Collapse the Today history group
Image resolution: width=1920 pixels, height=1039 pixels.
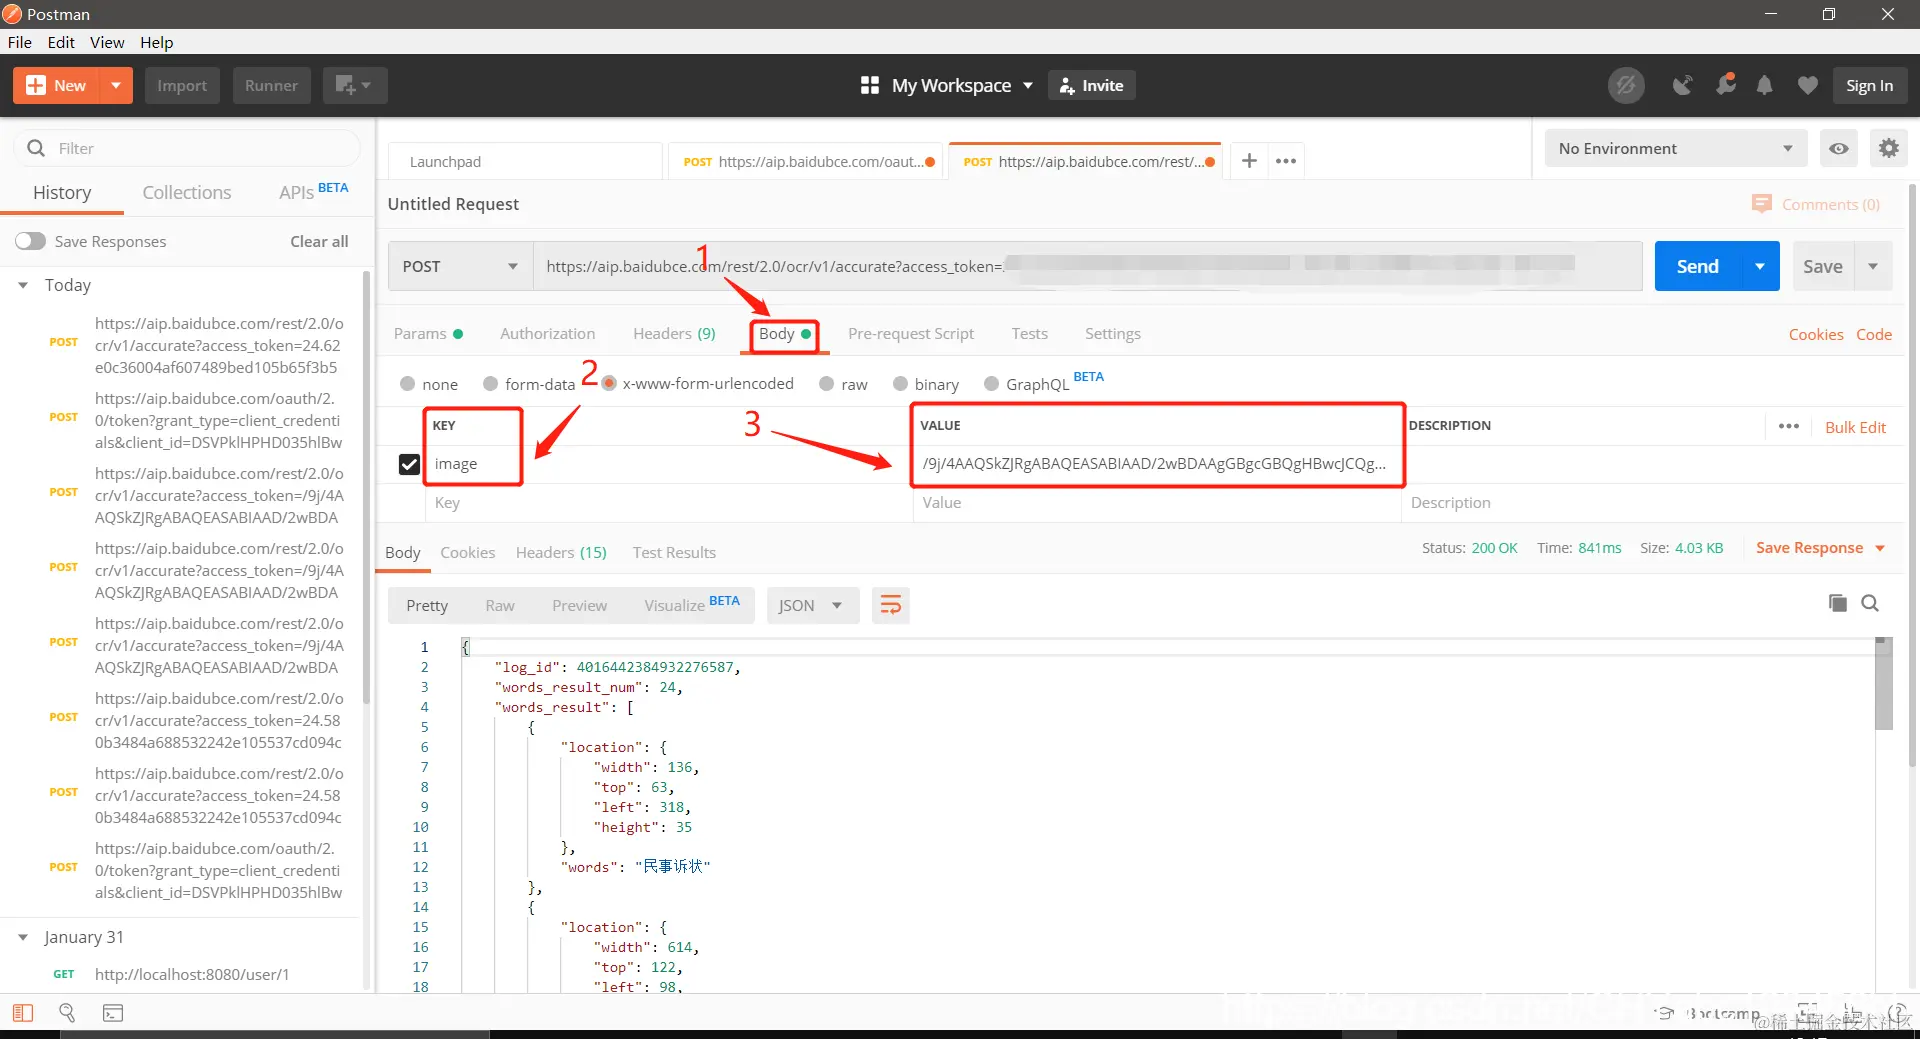23,285
